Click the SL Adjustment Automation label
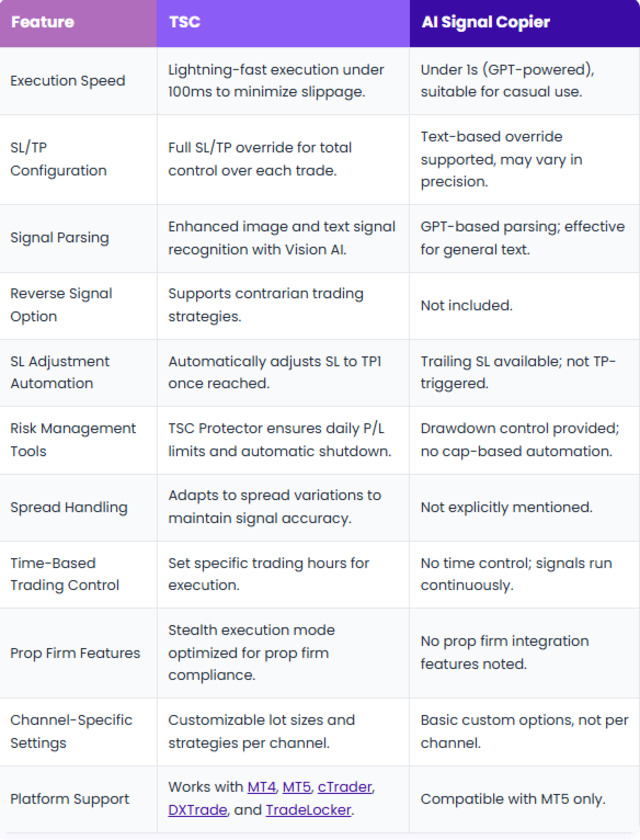 coord(59,372)
